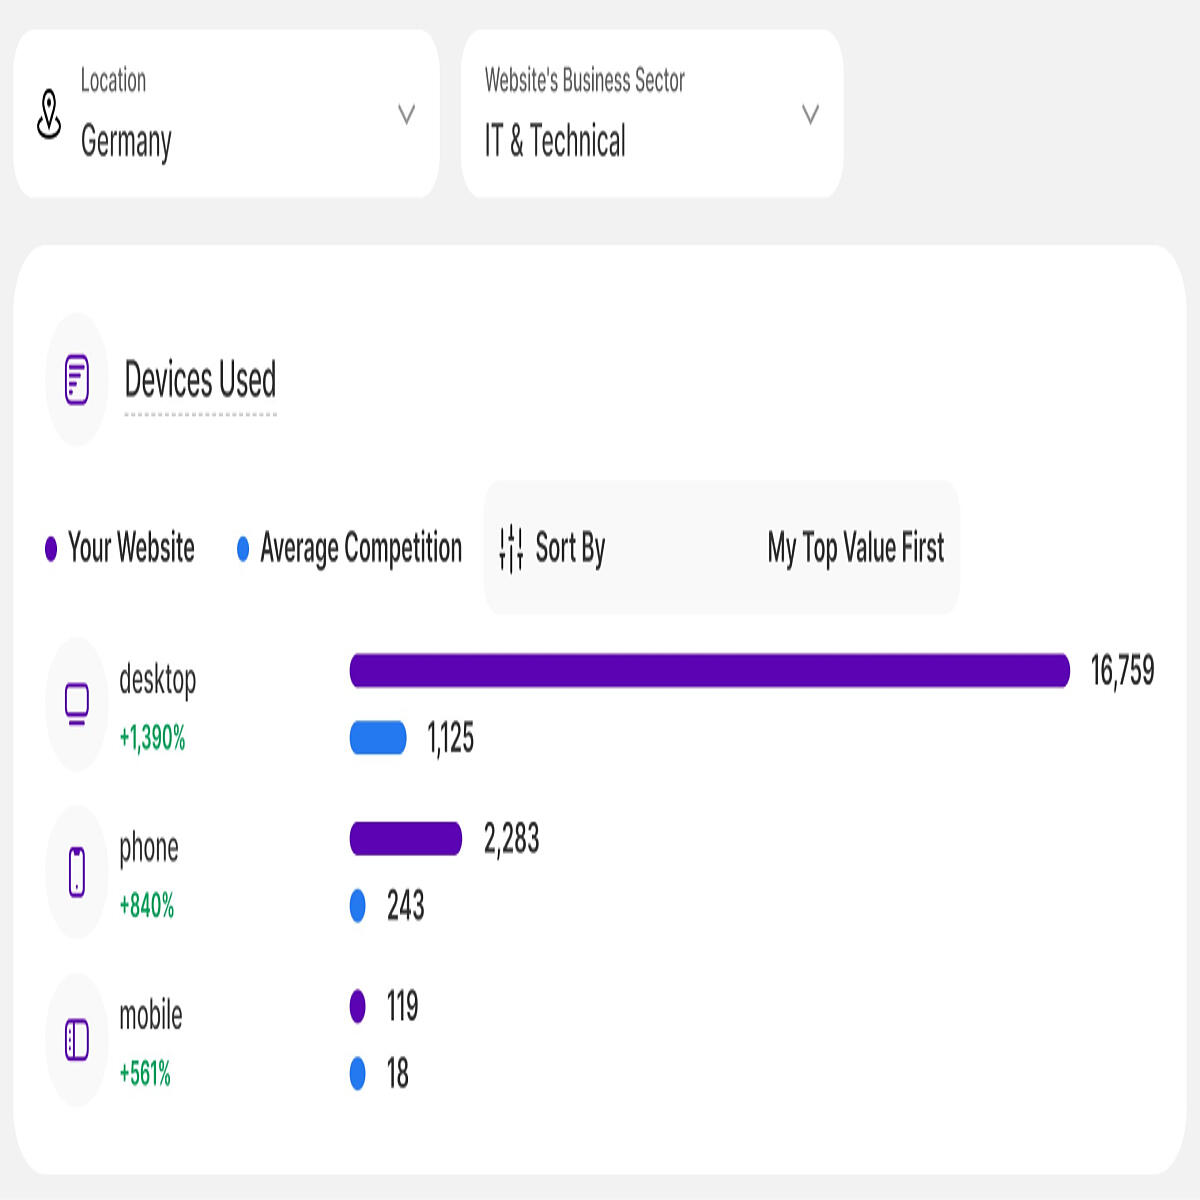Click the Devices Used report icon
The width and height of the screenshot is (1200, 1200).
(x=77, y=380)
